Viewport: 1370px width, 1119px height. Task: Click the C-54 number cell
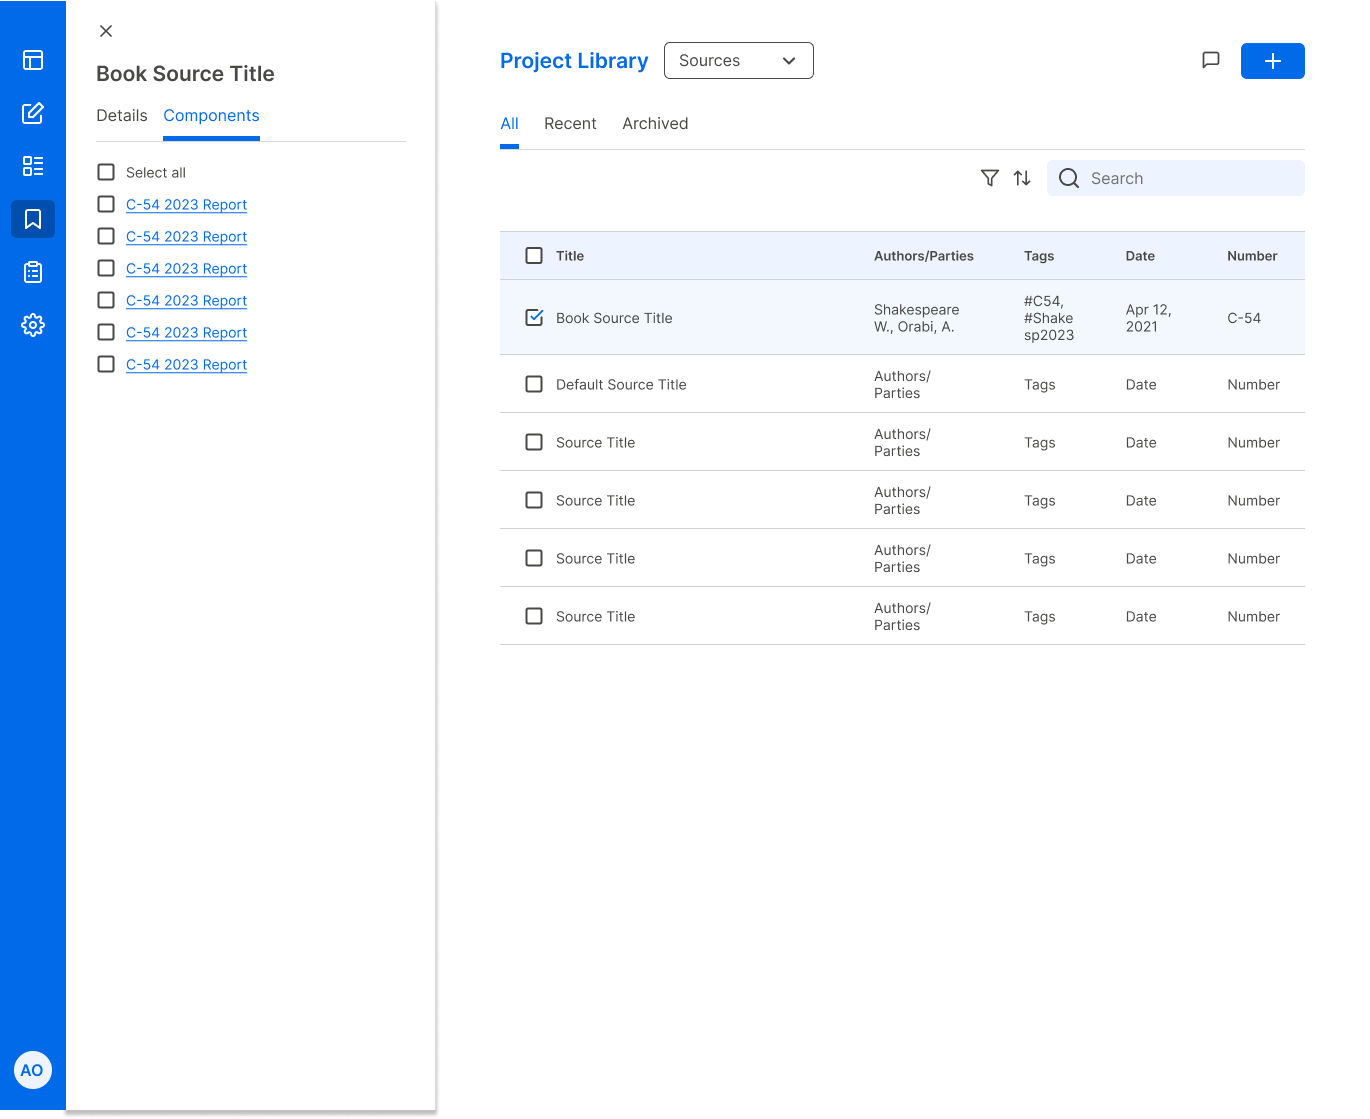[x=1244, y=318]
